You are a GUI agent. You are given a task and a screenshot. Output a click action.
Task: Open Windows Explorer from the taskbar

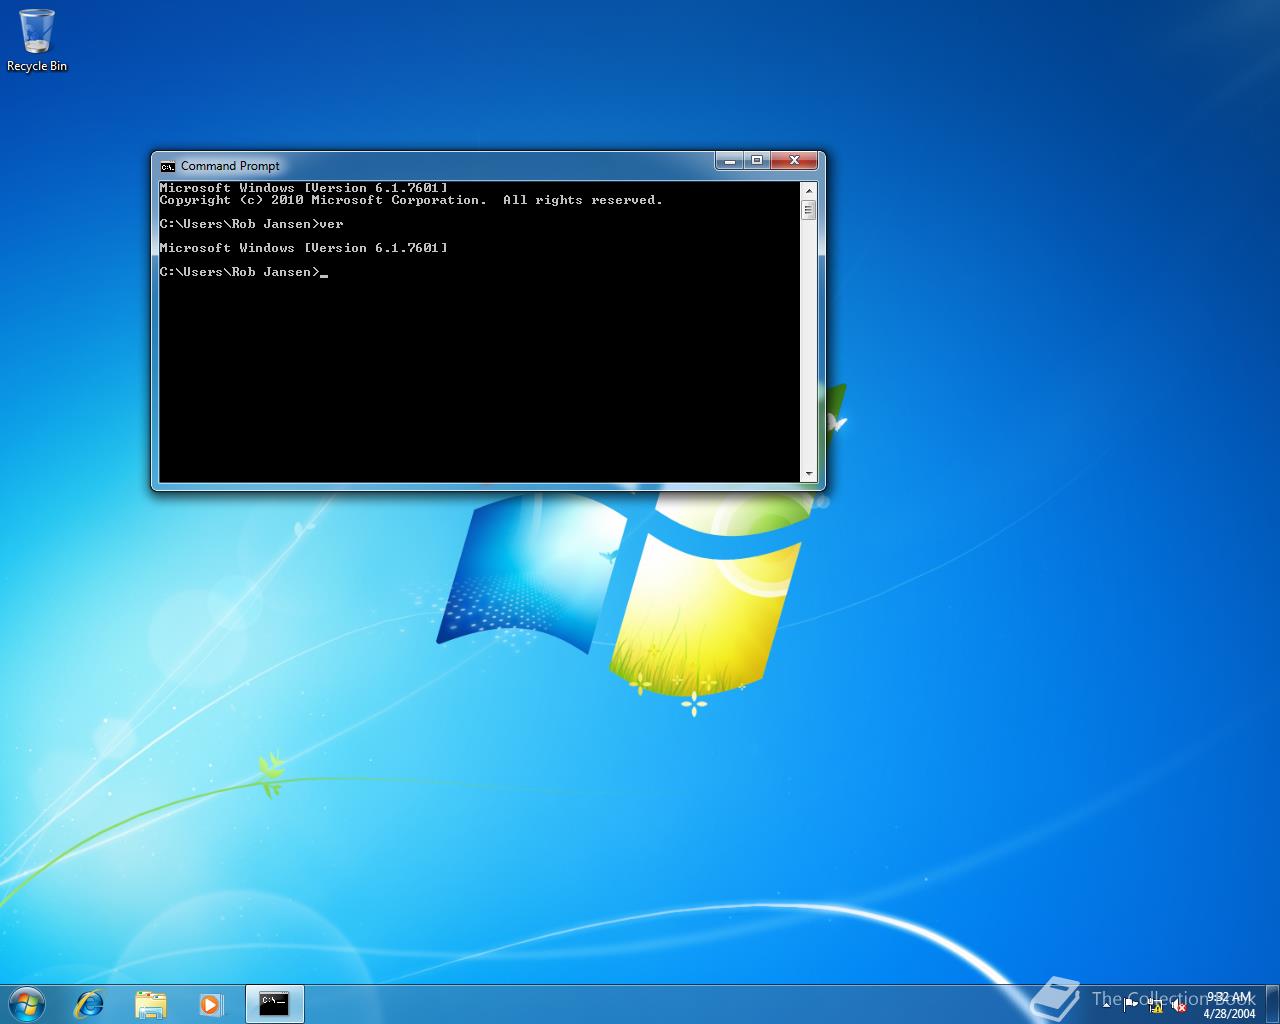click(x=150, y=1003)
